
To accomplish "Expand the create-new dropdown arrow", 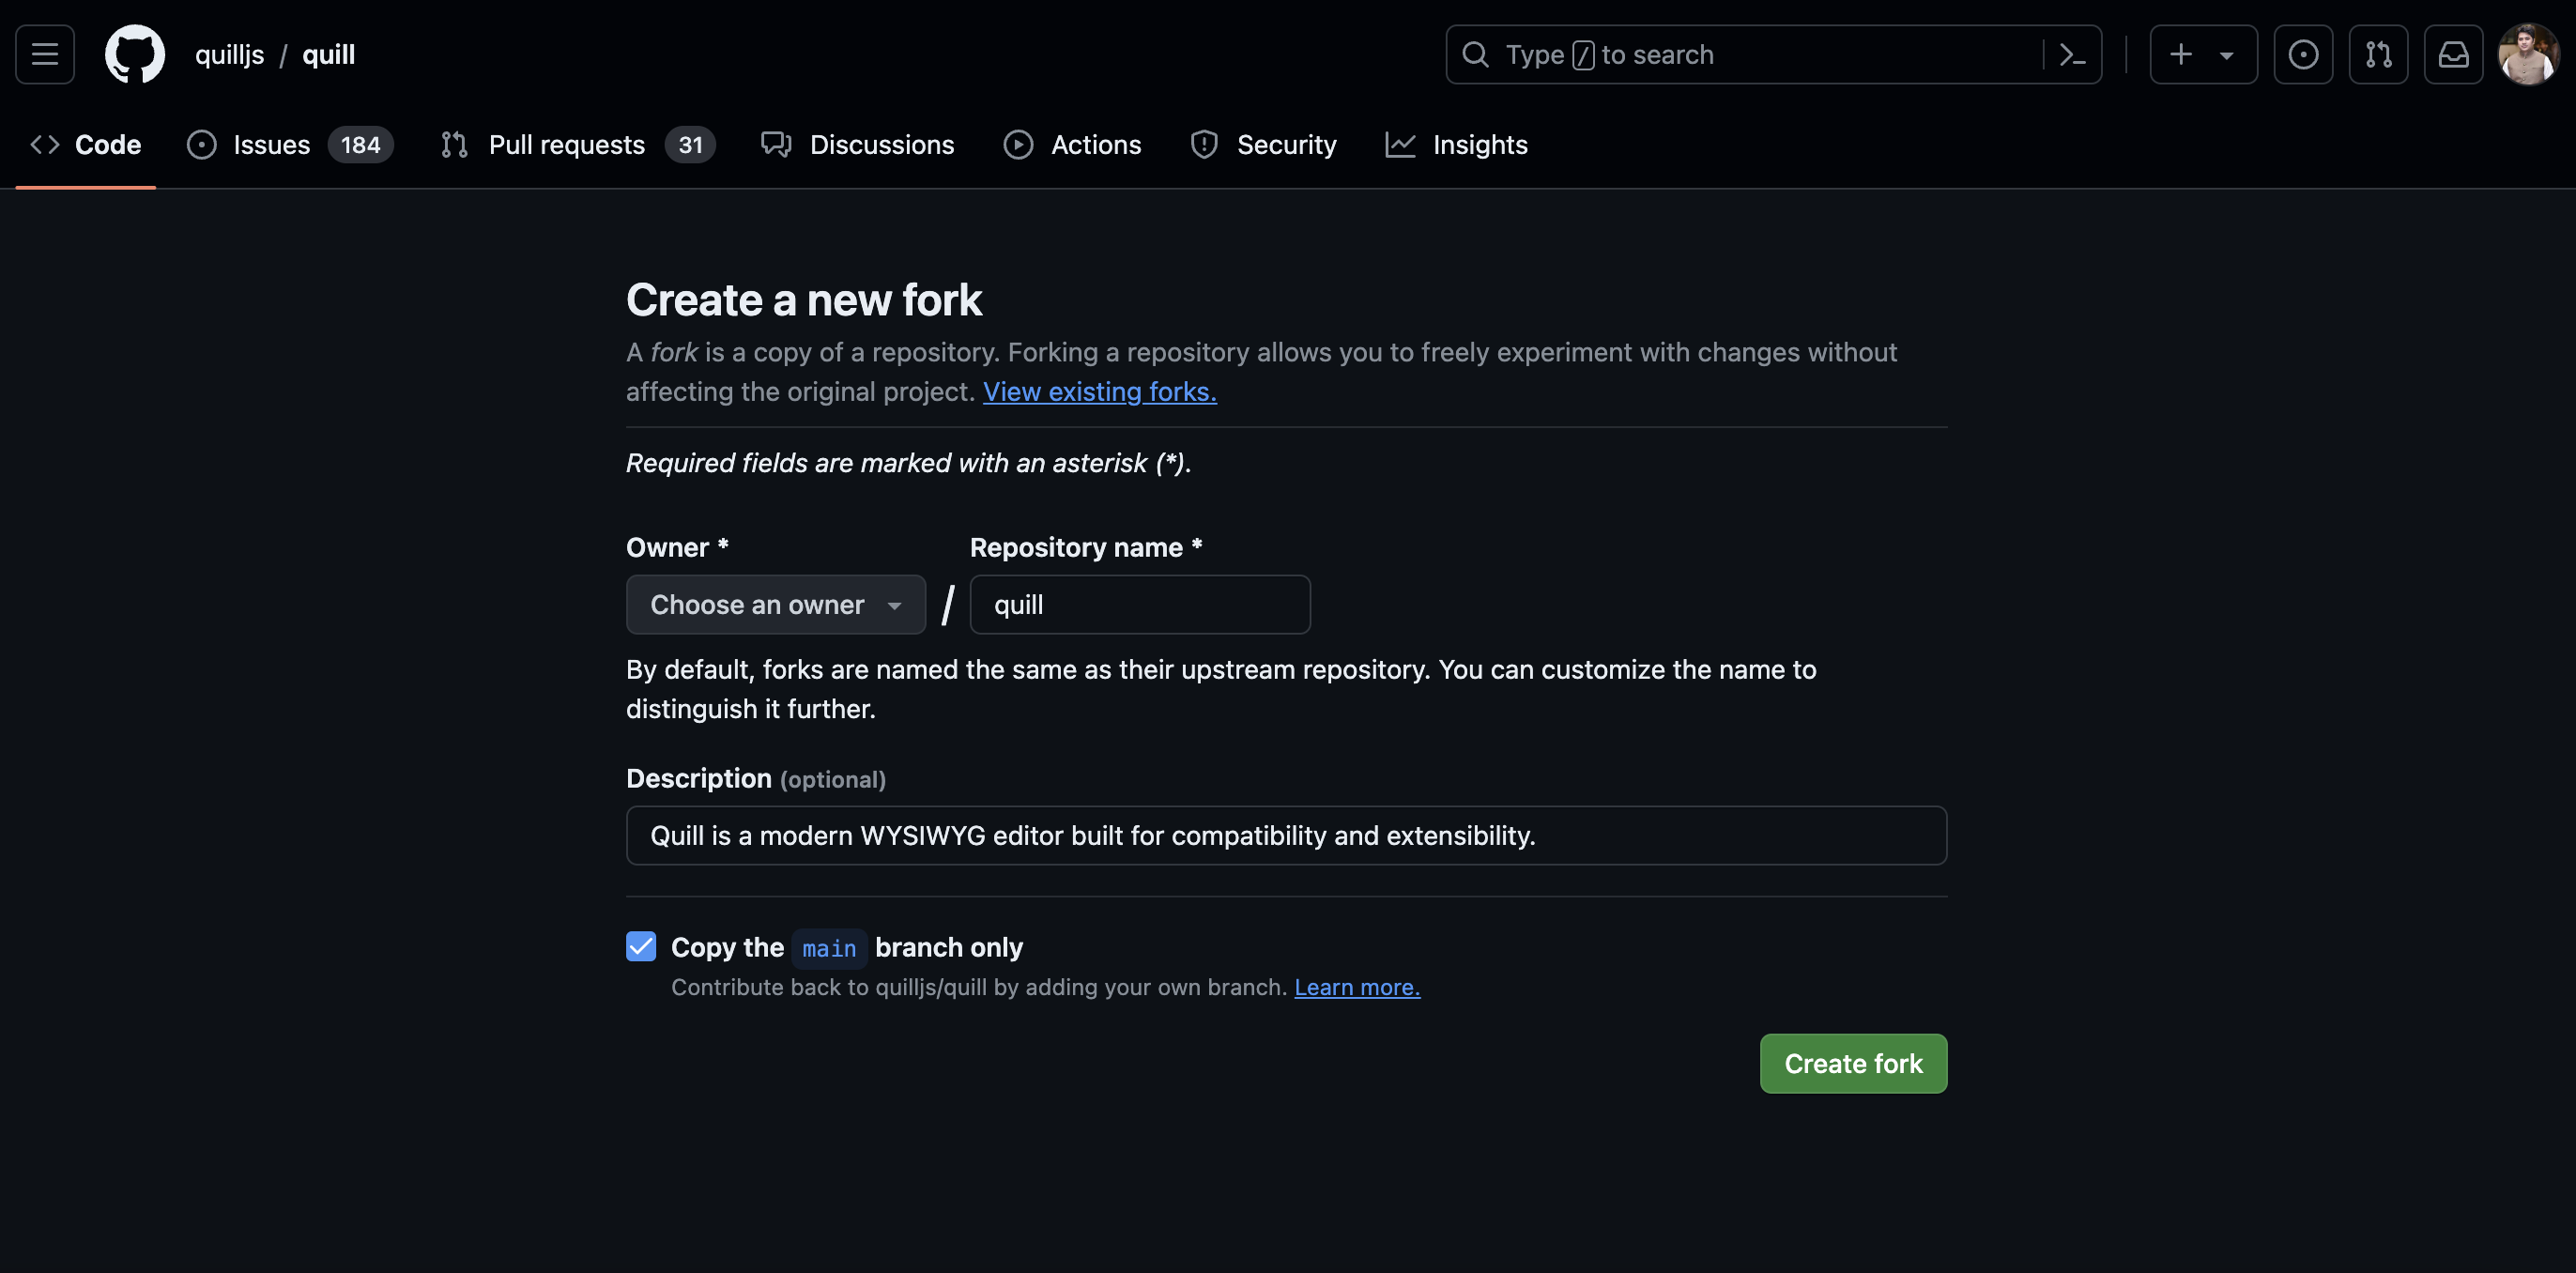I will point(2227,55).
